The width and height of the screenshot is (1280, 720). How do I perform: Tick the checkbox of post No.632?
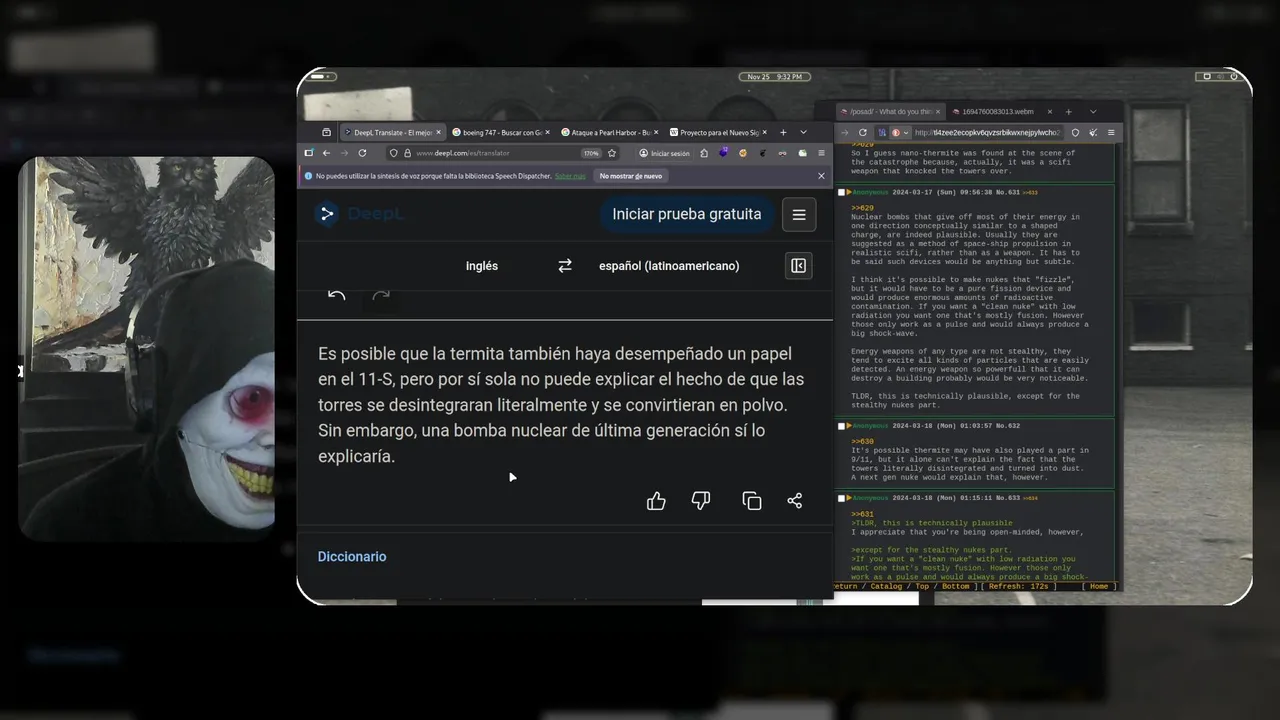[842, 426]
